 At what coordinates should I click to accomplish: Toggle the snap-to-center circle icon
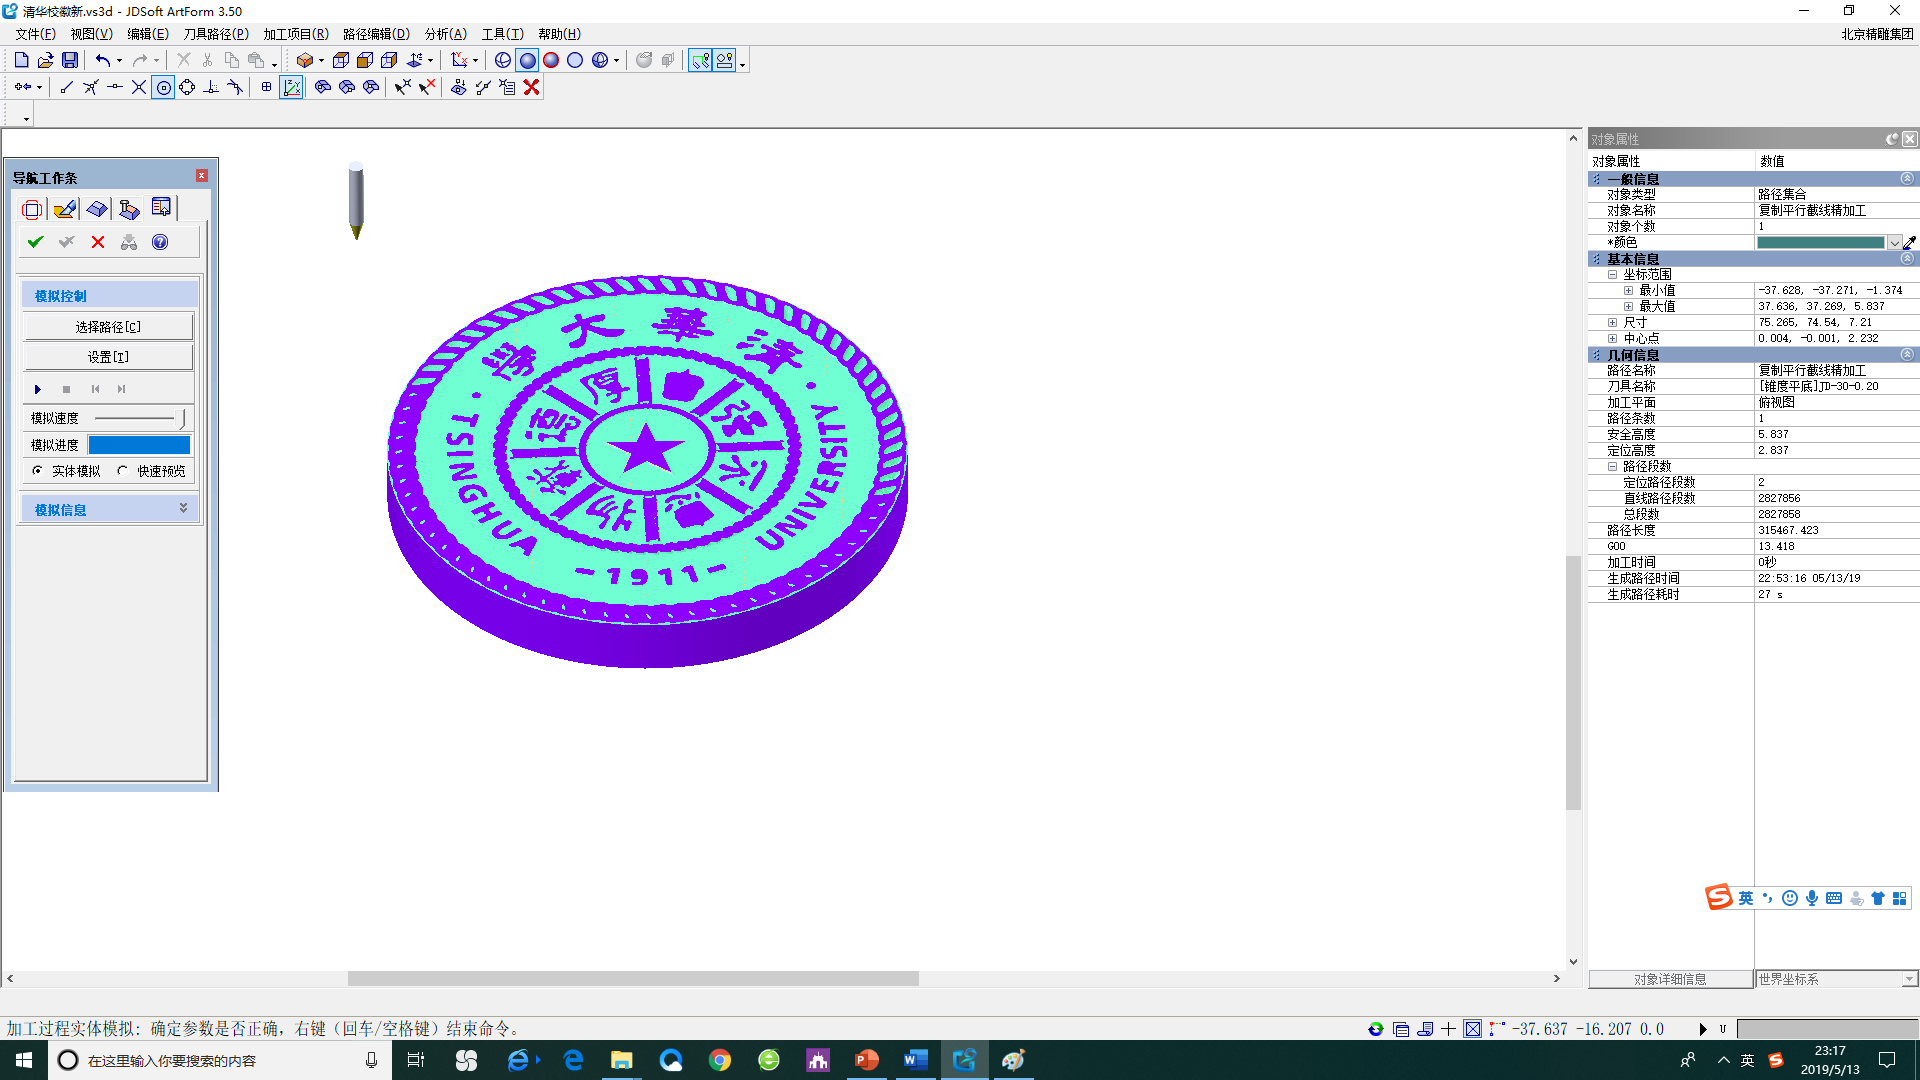pos(163,87)
